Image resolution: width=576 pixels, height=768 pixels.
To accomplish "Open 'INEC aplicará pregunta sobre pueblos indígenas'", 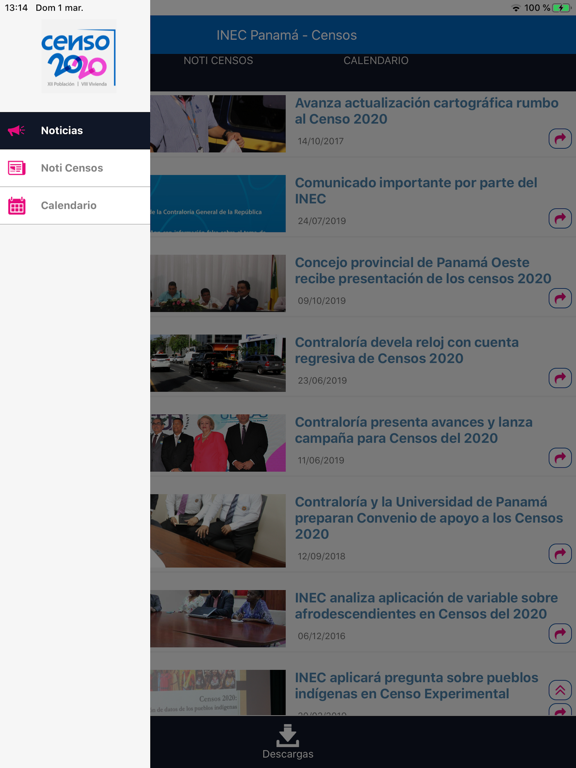I will tap(416, 685).
